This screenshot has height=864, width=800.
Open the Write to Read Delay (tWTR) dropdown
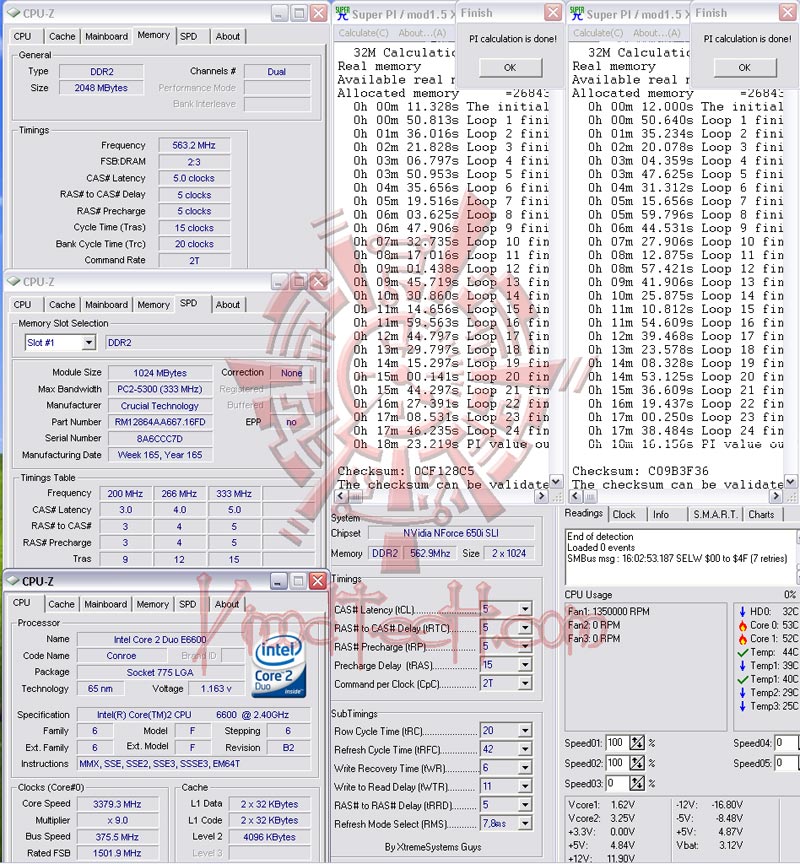coord(525,786)
